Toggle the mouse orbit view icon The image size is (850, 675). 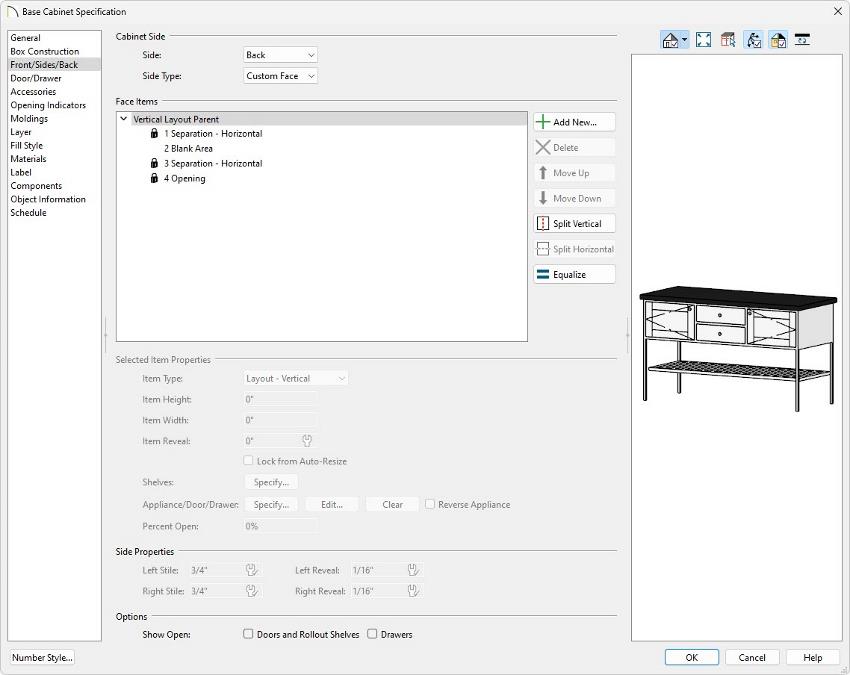pyautogui.click(x=753, y=40)
